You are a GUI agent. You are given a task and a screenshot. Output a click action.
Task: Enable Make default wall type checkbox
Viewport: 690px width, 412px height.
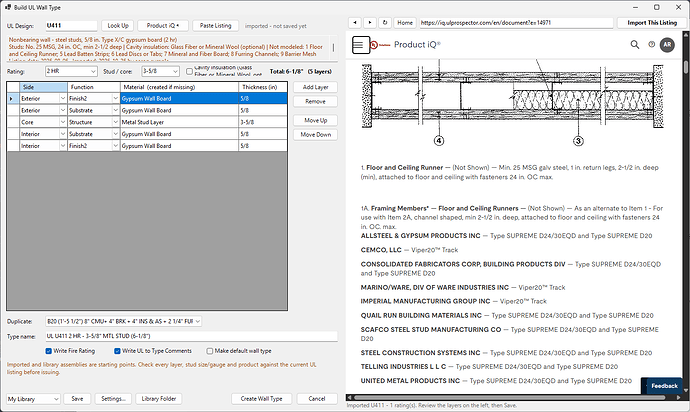[x=210, y=351]
